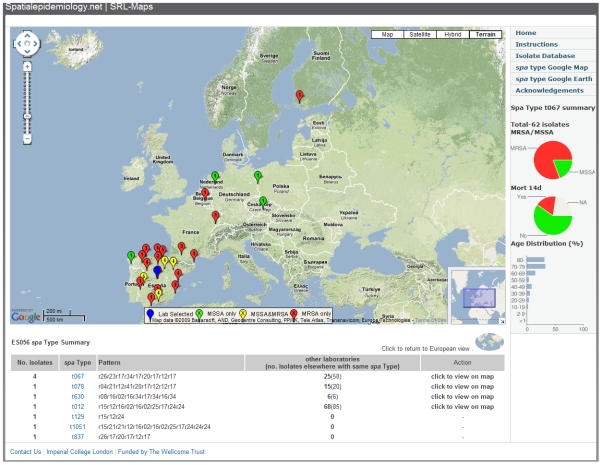Select the yellow marker in Portugal
The height and width of the screenshot is (465, 602).
click(x=144, y=276)
